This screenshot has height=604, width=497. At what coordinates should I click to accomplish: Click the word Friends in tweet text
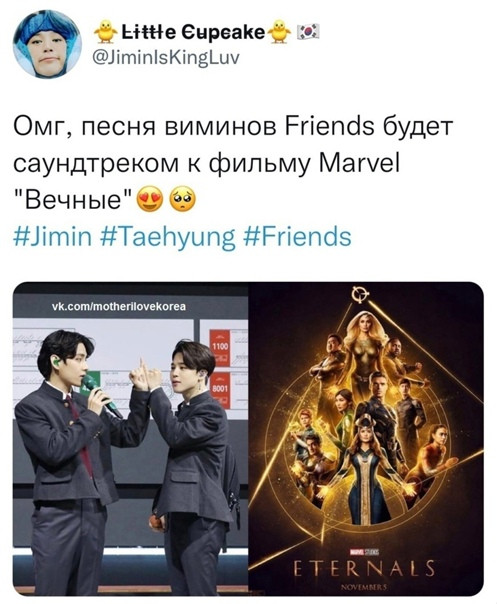click(x=329, y=127)
